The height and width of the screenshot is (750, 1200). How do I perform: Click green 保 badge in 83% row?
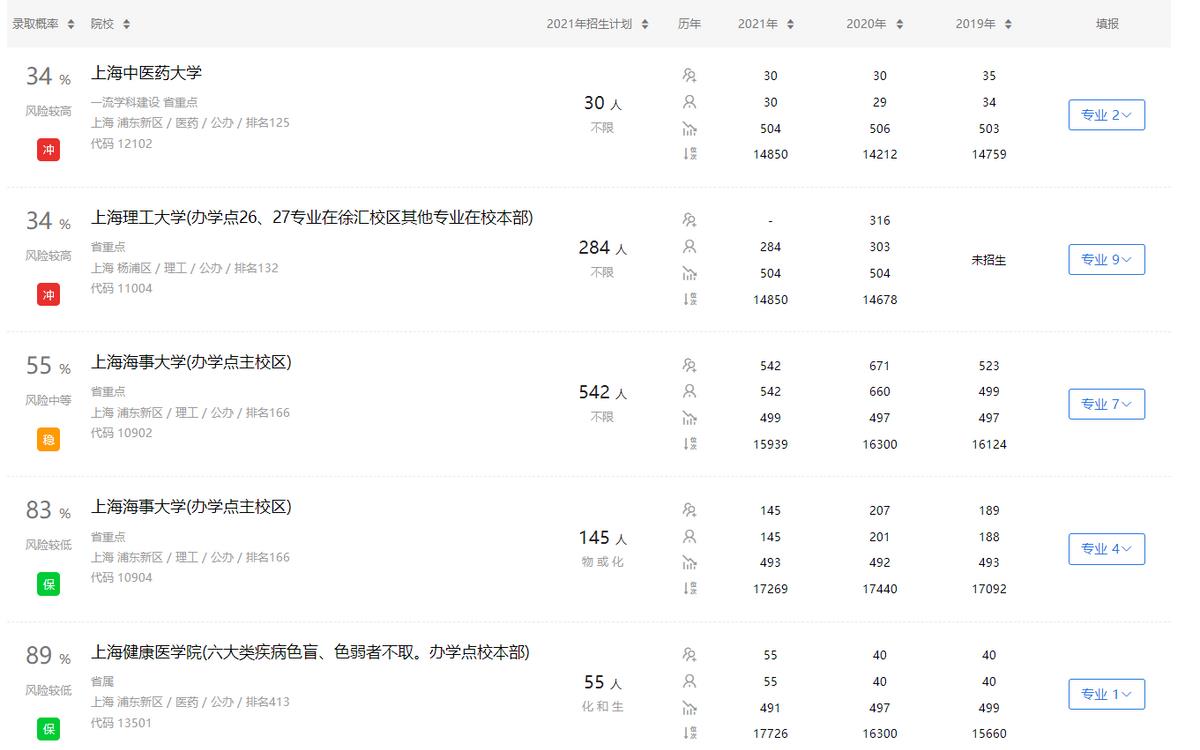(x=48, y=584)
